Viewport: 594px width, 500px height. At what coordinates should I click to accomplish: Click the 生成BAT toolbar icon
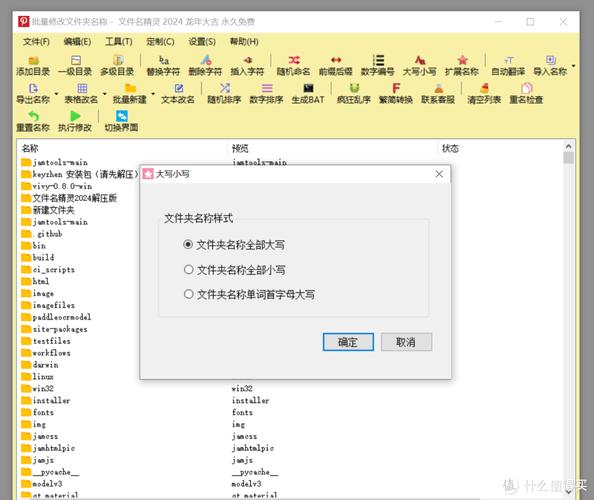308,88
